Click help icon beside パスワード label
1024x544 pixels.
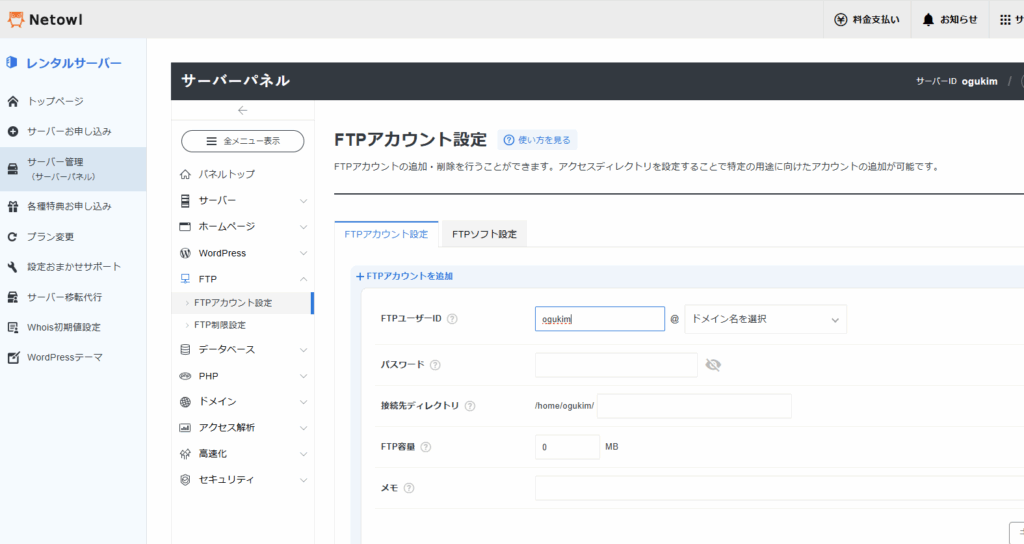[435, 365]
